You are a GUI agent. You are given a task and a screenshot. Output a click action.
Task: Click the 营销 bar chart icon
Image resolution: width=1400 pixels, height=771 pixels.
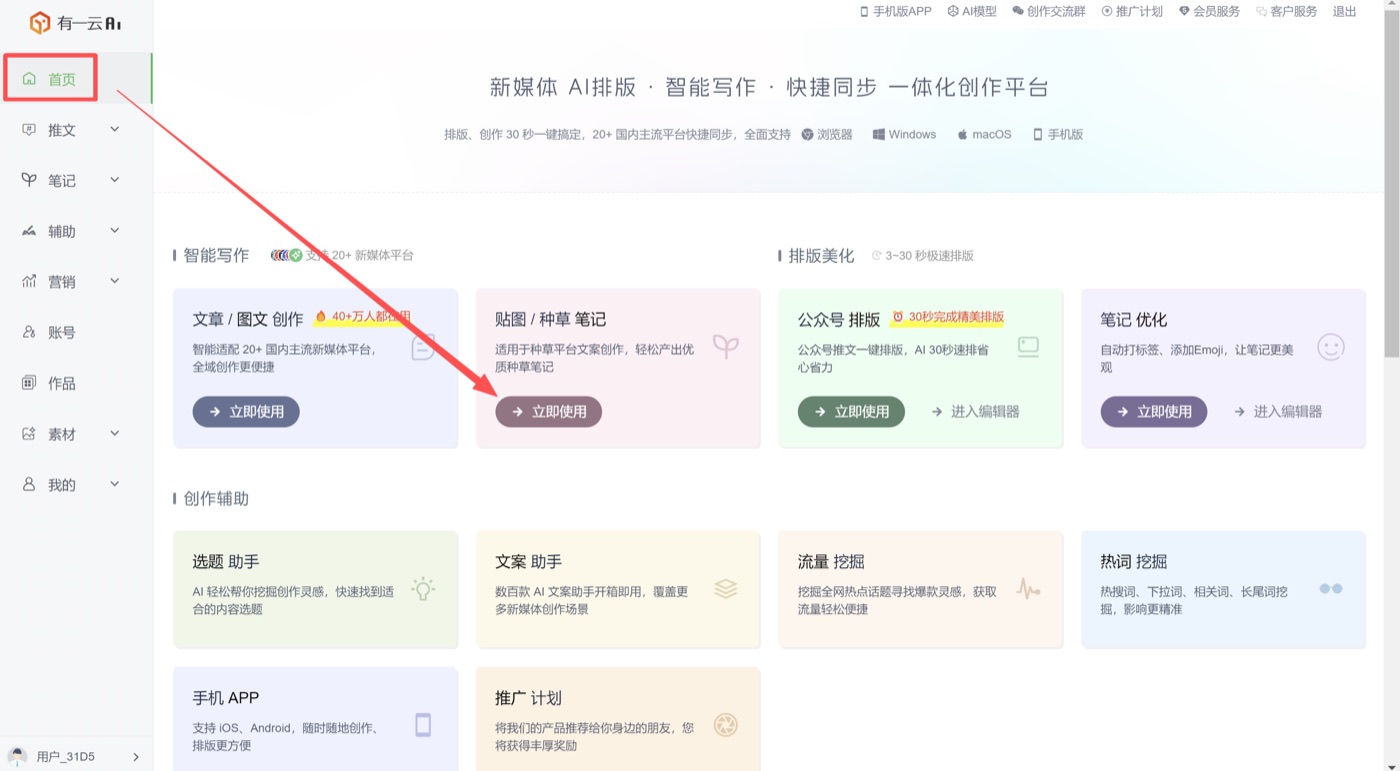(29, 282)
